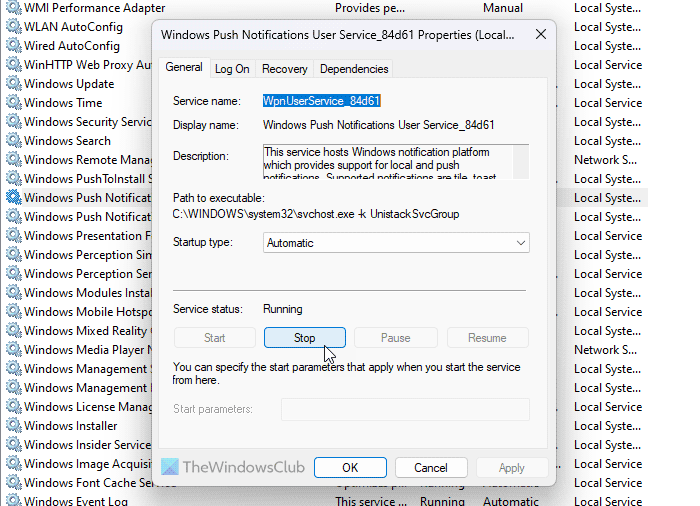Image resolution: width=700 pixels, height=506 pixels.
Task: Click the Local Service cell for WinHTTP Web Proxy
Action: click(608, 65)
